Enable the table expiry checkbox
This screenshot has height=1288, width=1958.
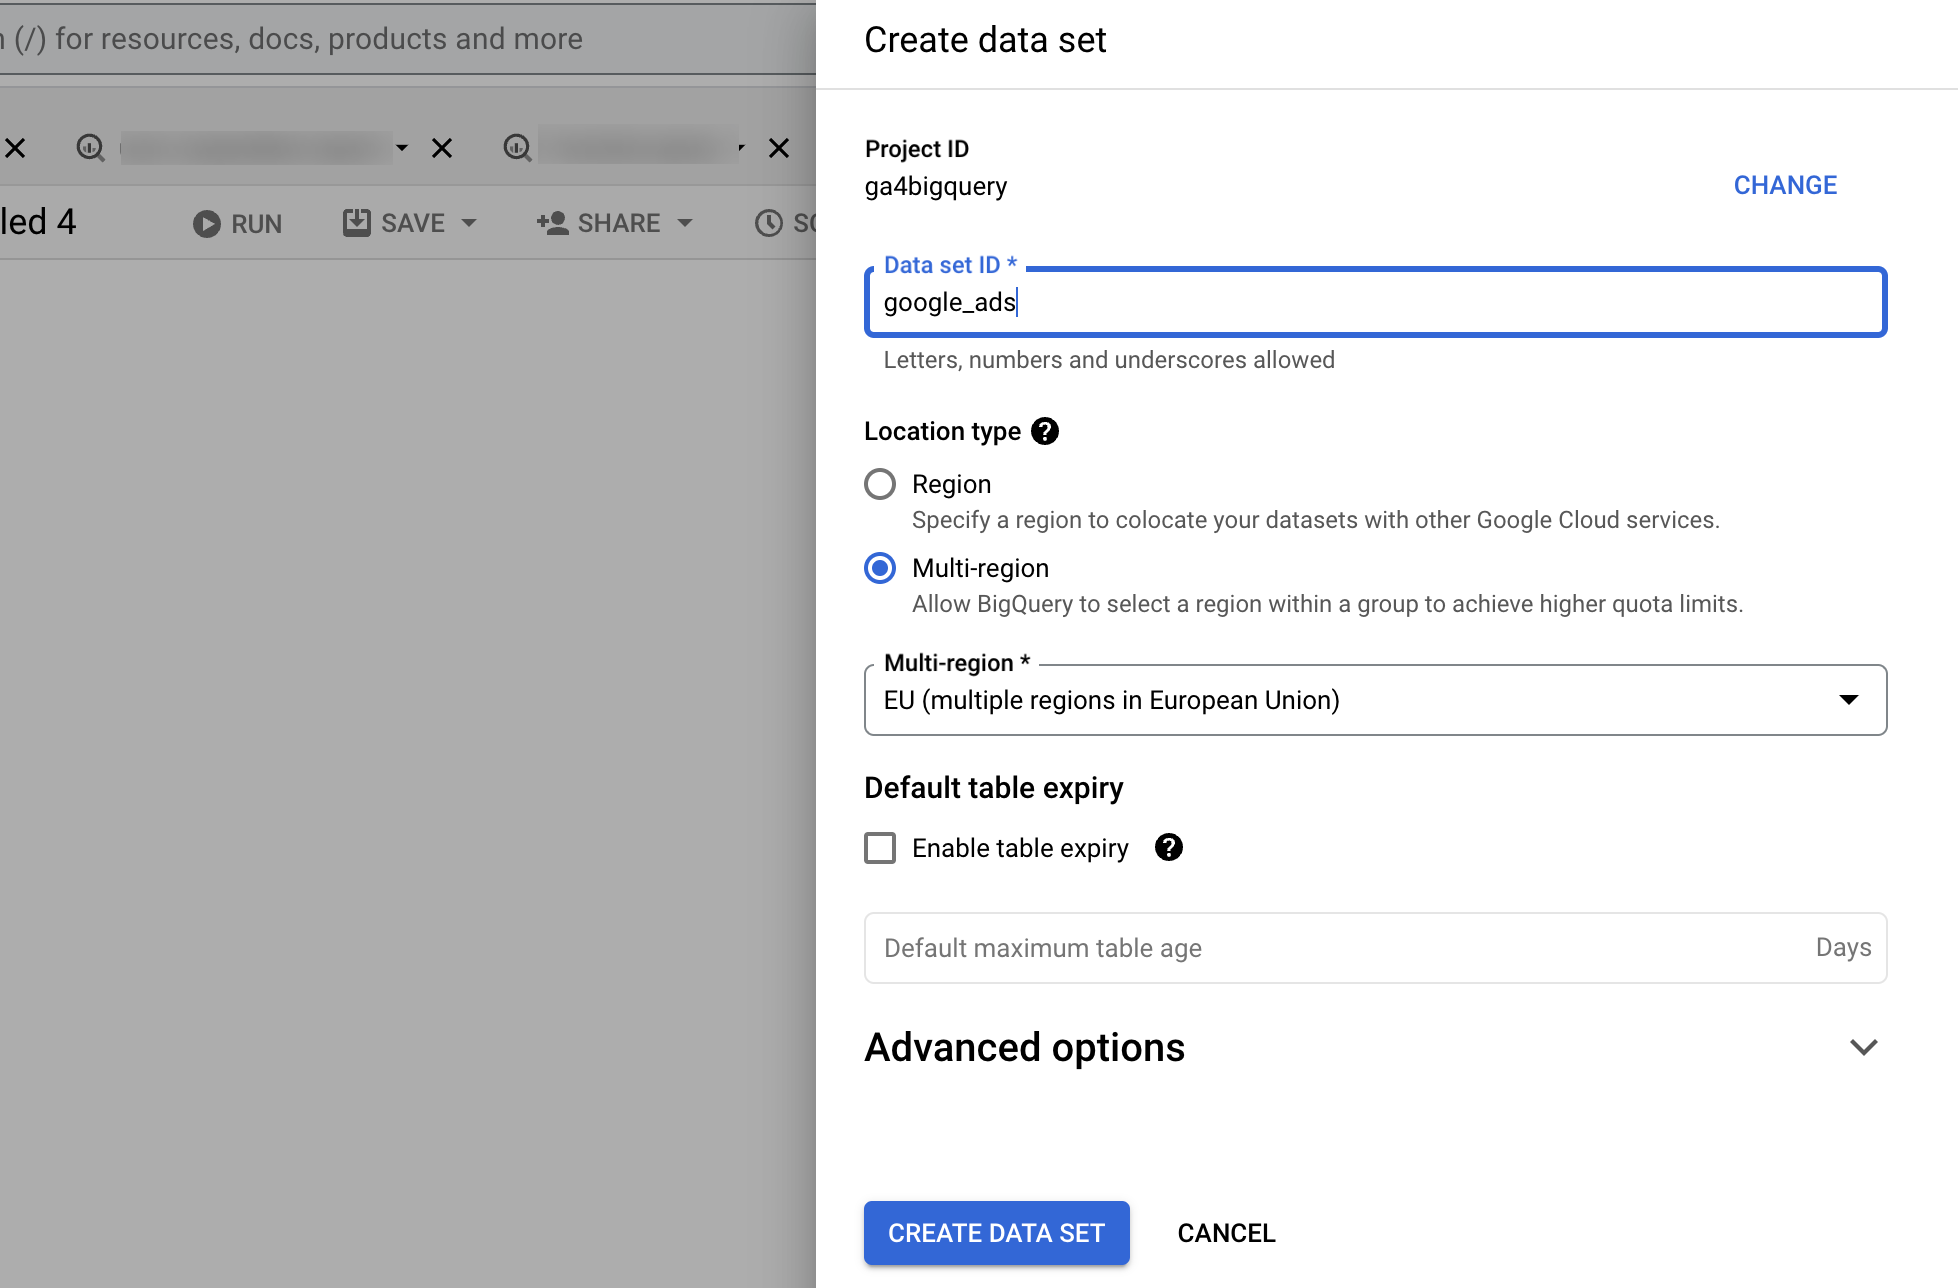click(881, 848)
